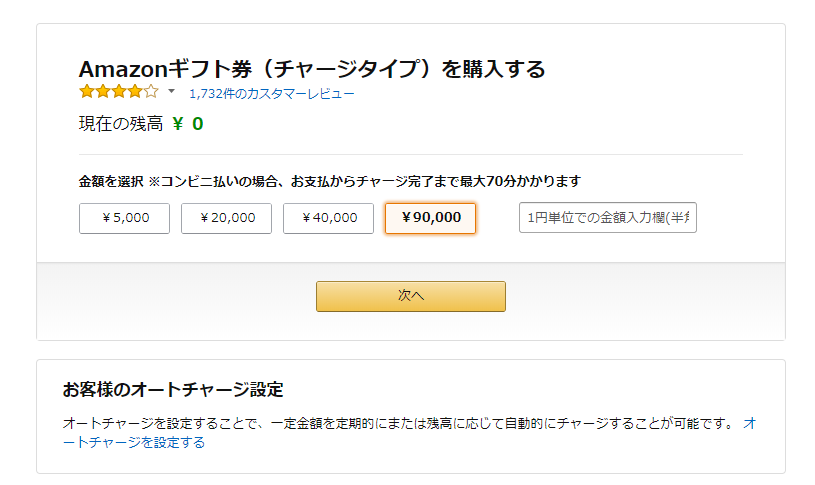Expand the star rating dropdown arrow

coord(171,92)
